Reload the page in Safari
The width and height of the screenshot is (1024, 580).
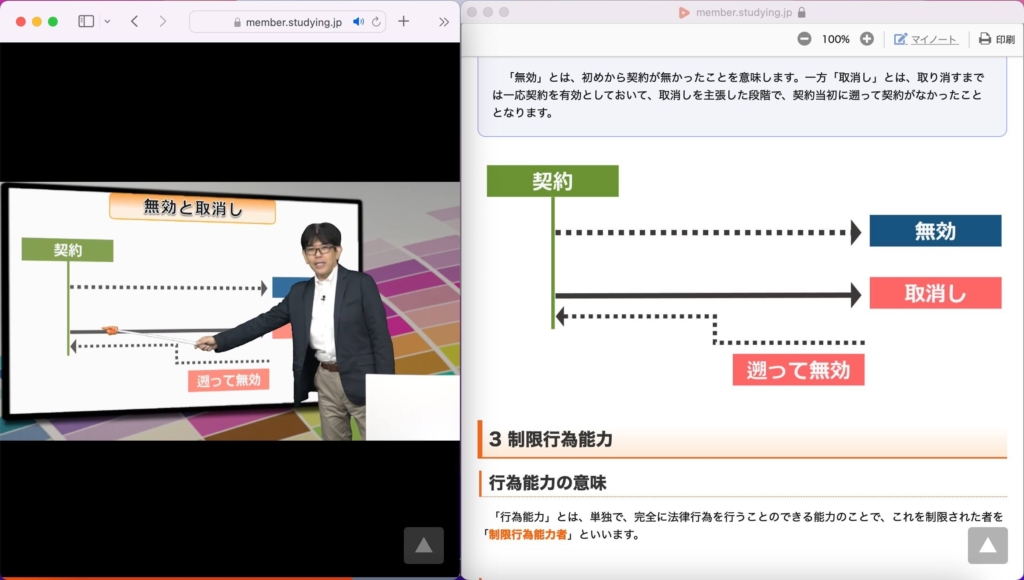coord(376,22)
